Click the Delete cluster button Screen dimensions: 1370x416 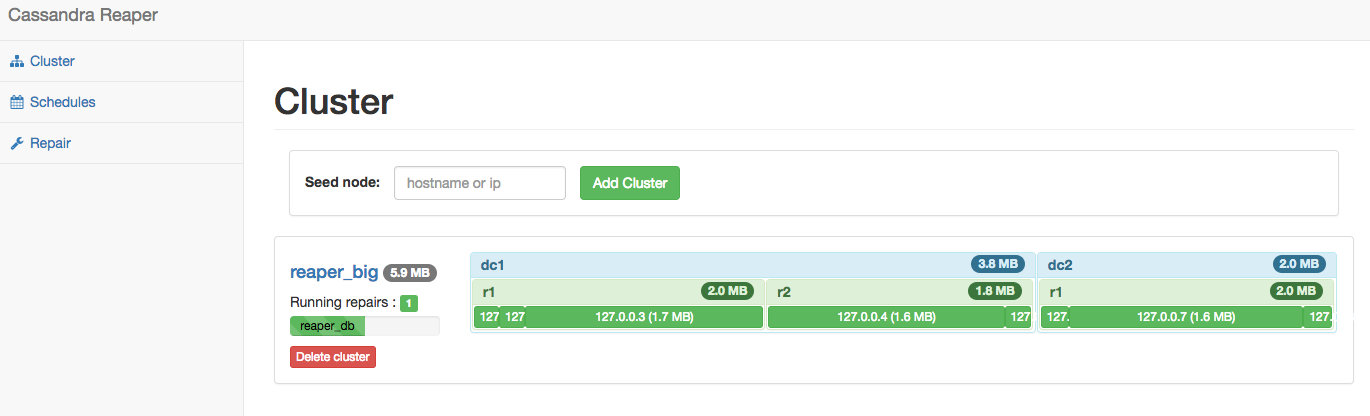click(333, 357)
